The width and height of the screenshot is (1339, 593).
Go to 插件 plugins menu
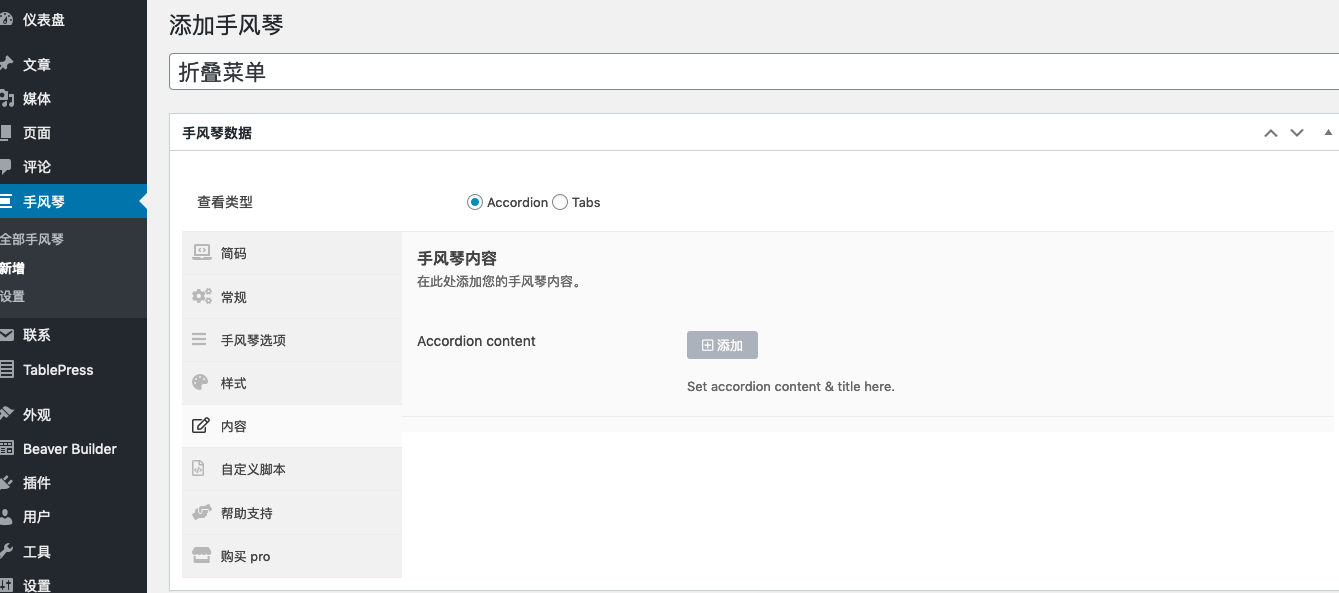tap(37, 483)
